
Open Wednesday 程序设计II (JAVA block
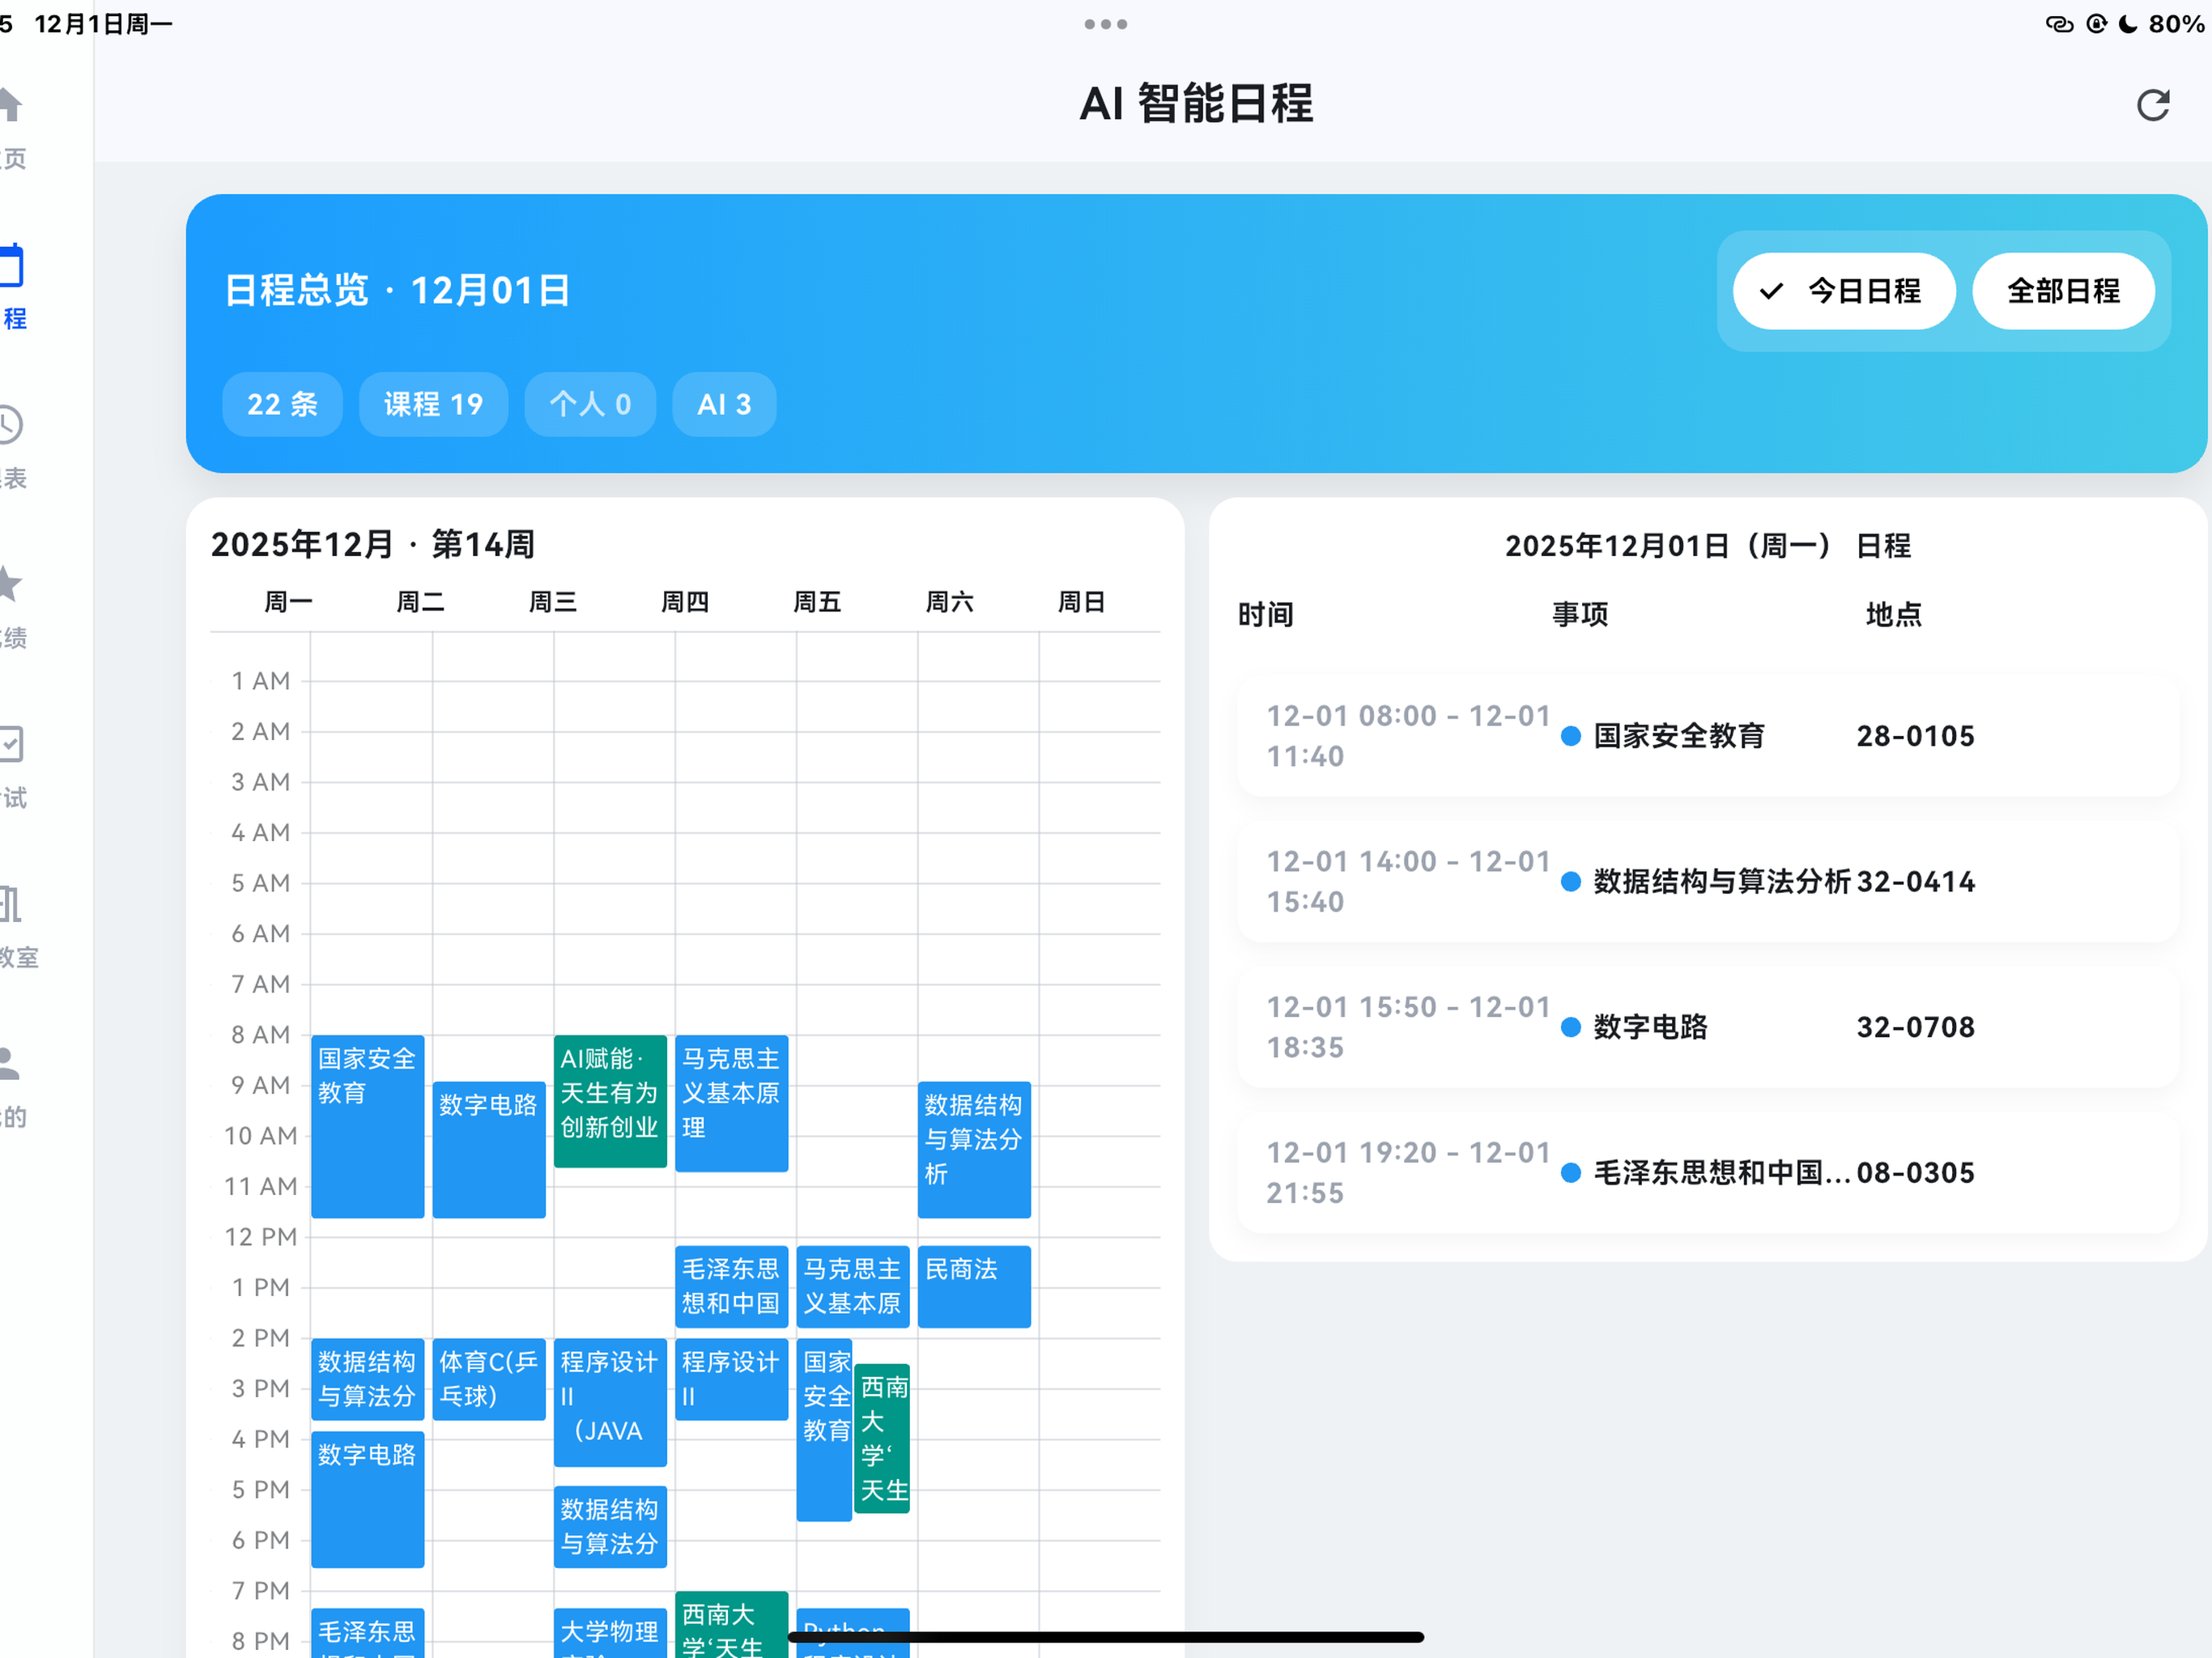click(610, 1402)
